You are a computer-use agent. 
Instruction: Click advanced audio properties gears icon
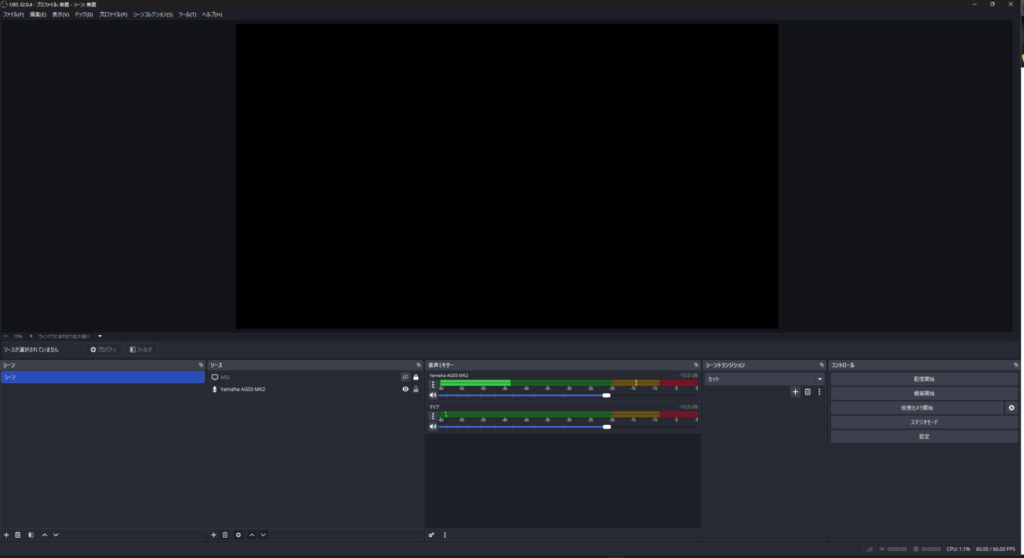pos(432,535)
